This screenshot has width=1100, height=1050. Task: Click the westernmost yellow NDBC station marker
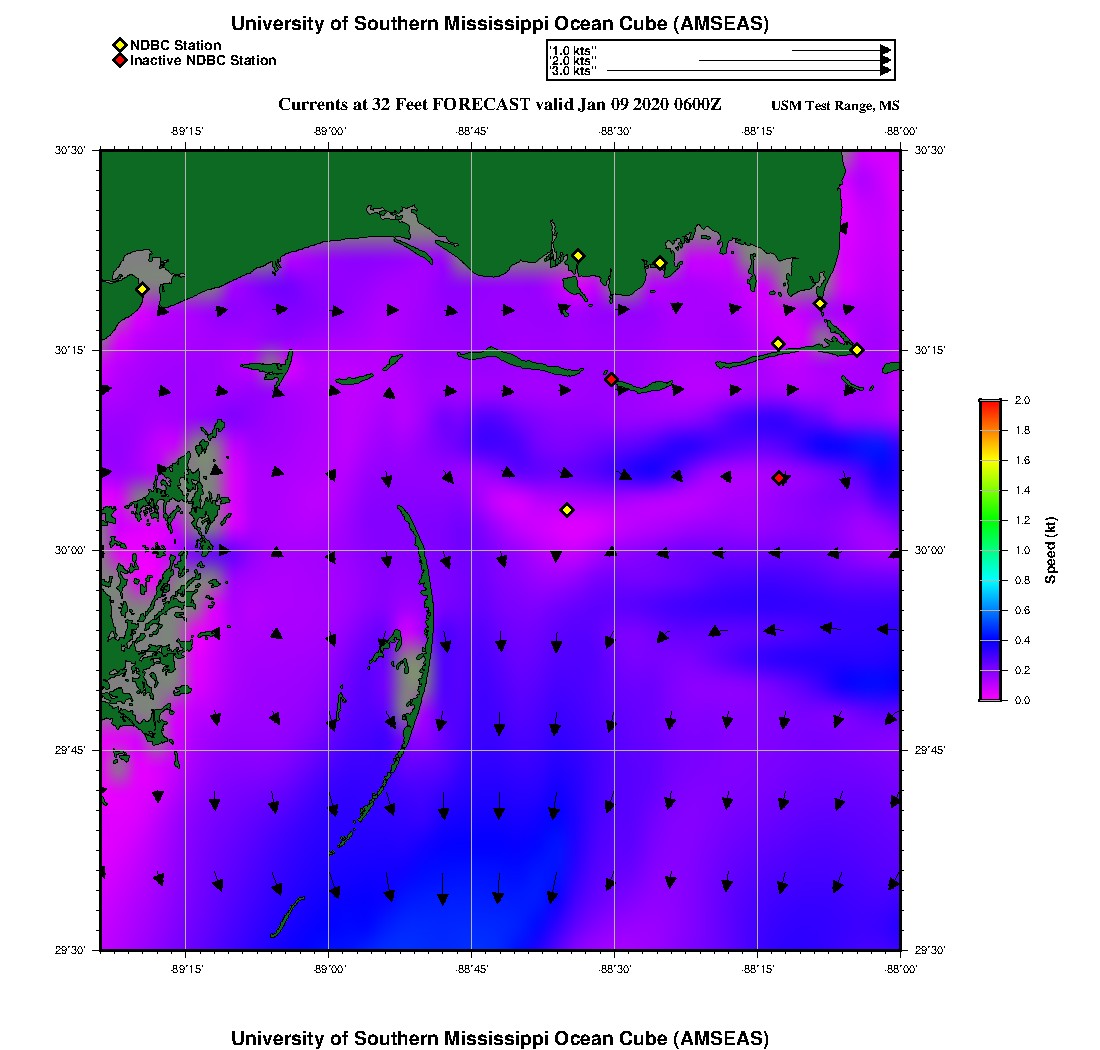(x=142, y=289)
